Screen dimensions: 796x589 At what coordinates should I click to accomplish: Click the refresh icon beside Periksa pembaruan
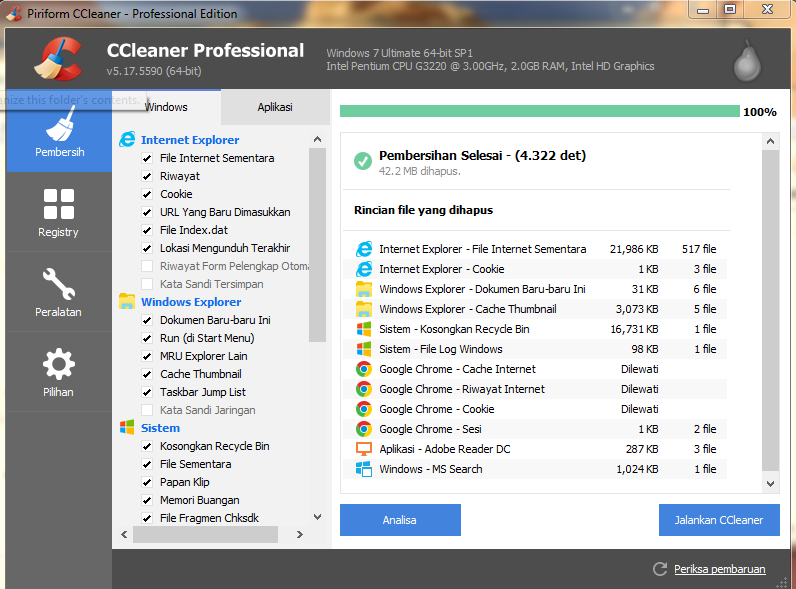pyautogui.click(x=660, y=569)
